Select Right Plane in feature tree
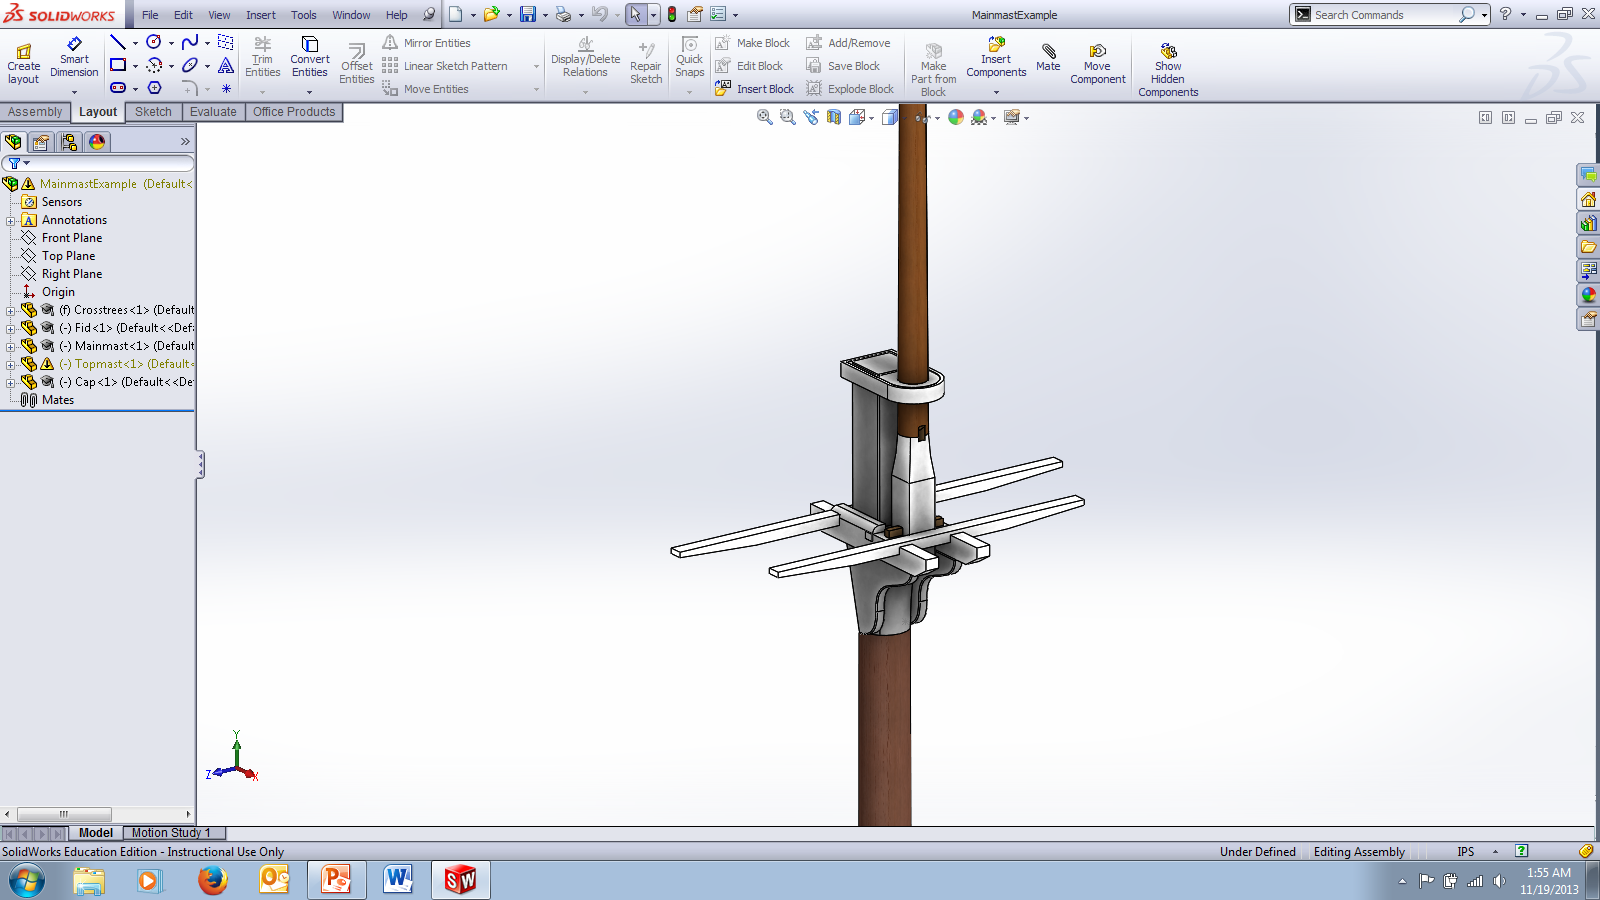The width and height of the screenshot is (1600, 900). point(72,274)
